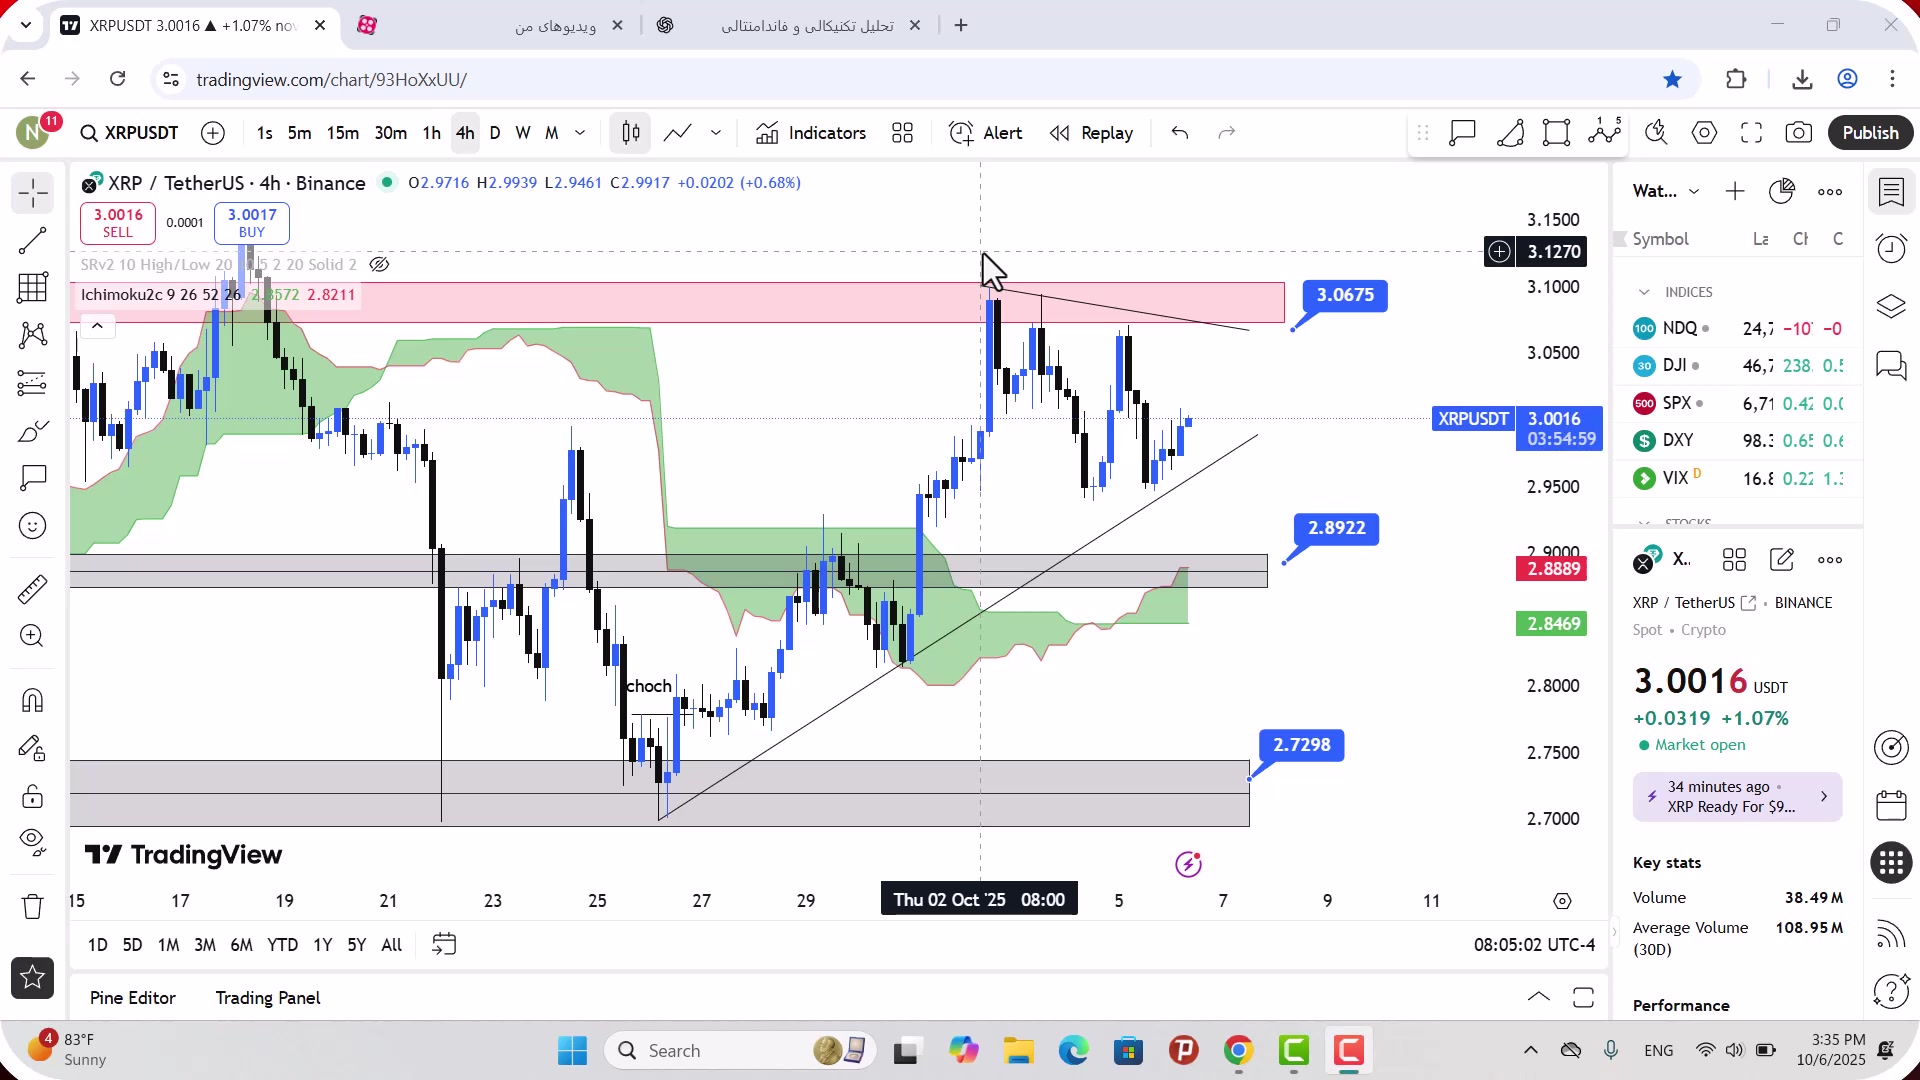Expand the timeframe interval dropdown
This screenshot has height=1080, width=1920.
point(580,133)
